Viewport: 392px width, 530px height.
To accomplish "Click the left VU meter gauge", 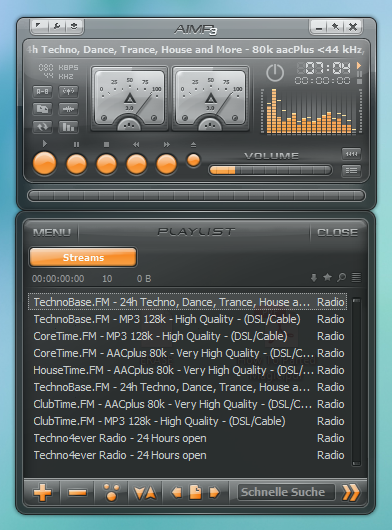I will [129, 98].
